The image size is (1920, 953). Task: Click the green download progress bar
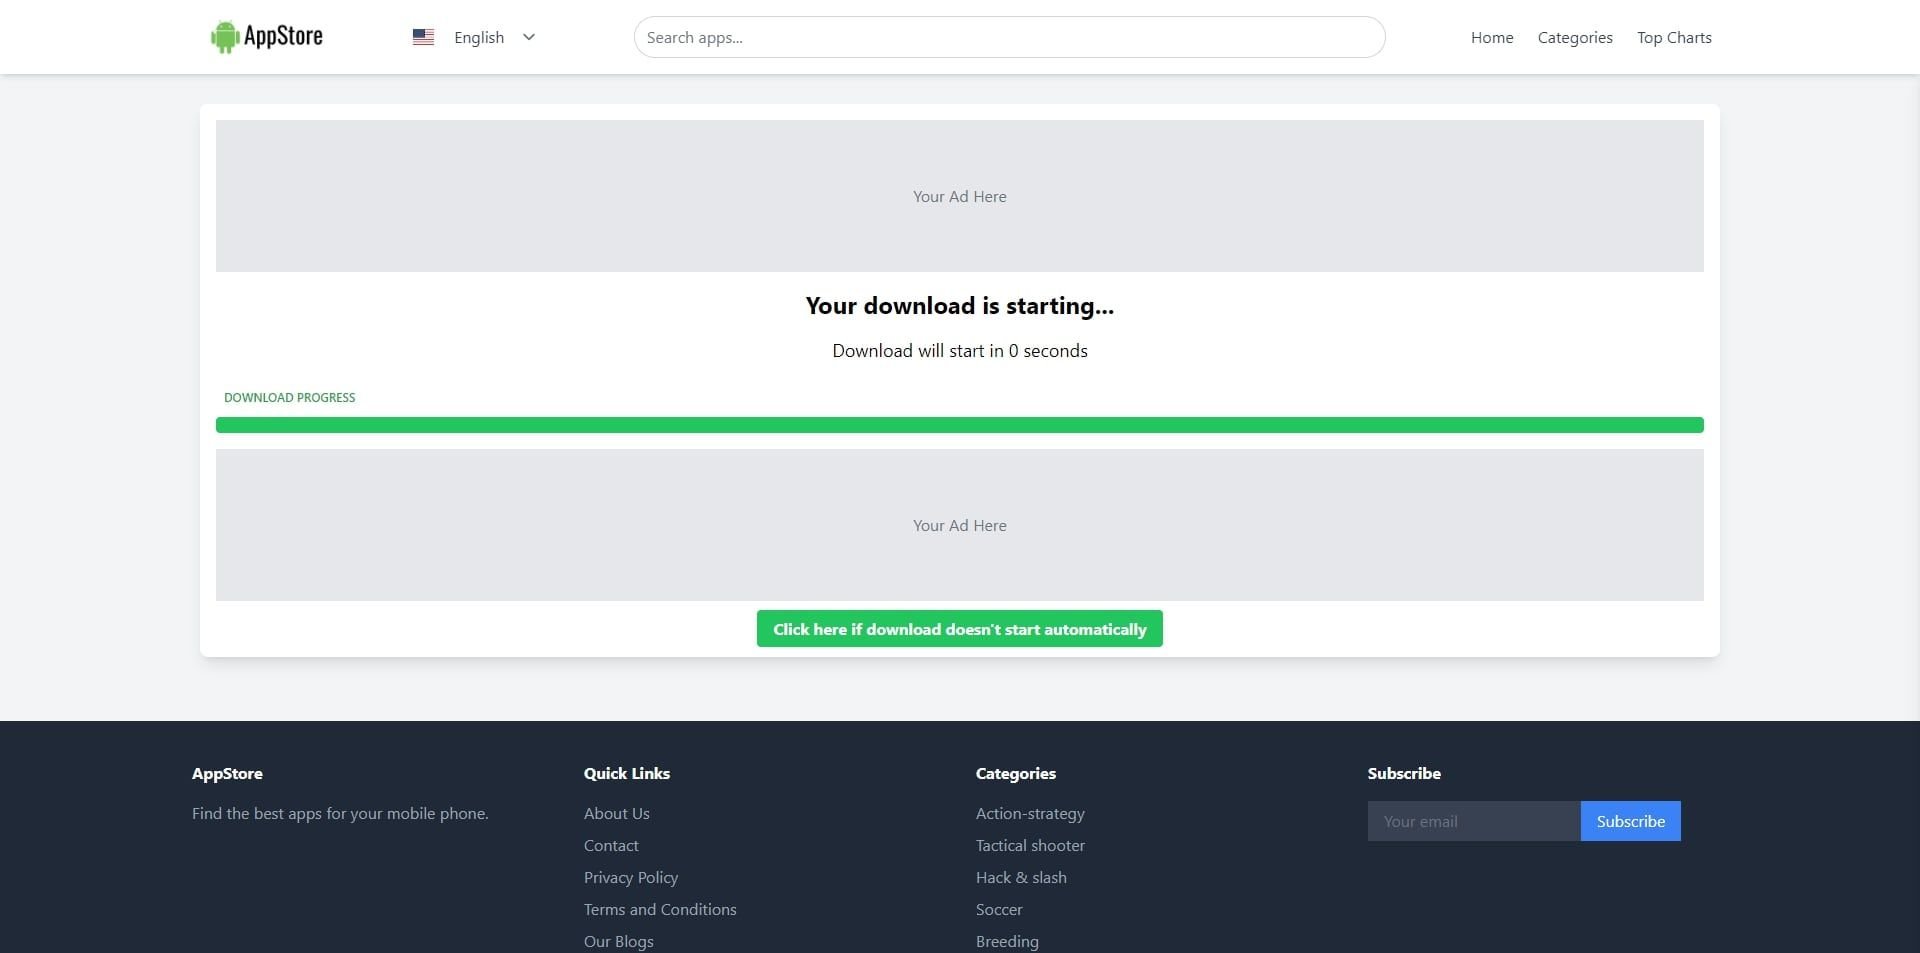point(959,425)
